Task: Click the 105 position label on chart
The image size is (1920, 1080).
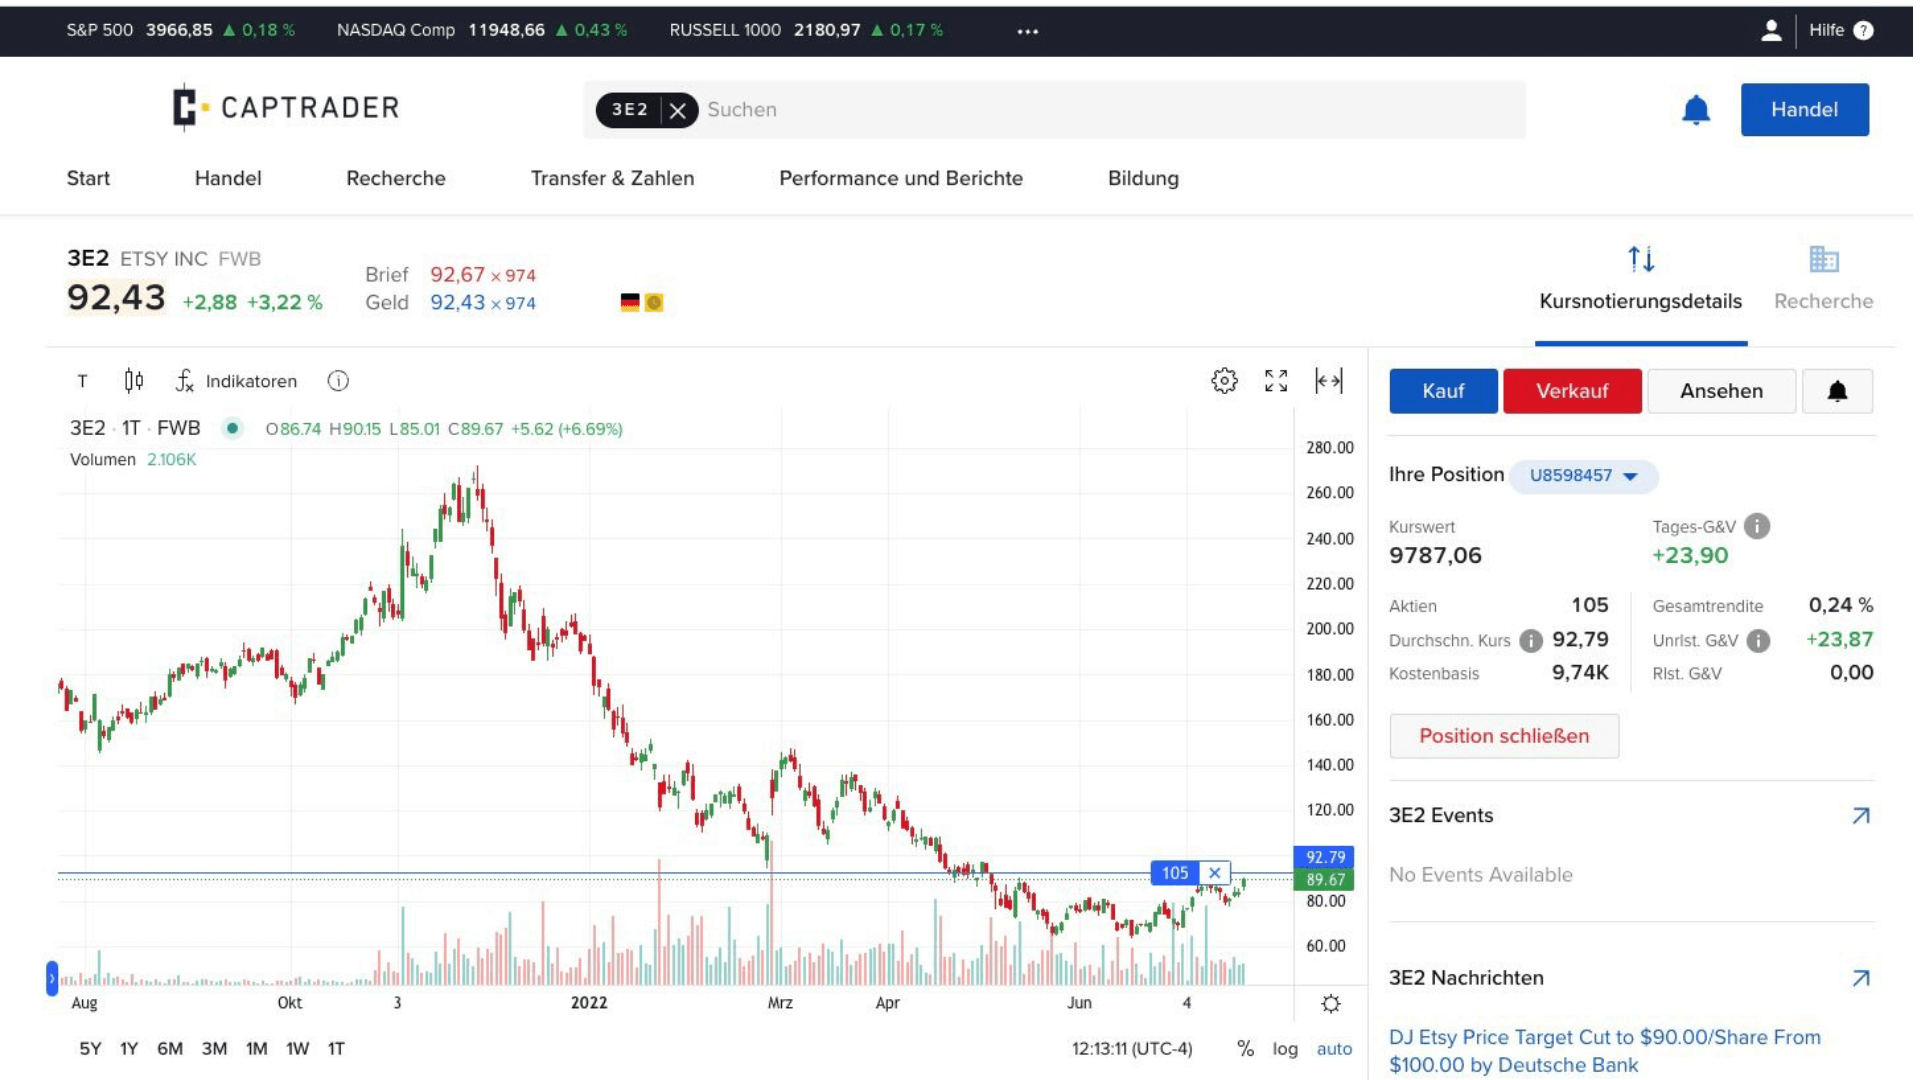Action: coord(1175,873)
